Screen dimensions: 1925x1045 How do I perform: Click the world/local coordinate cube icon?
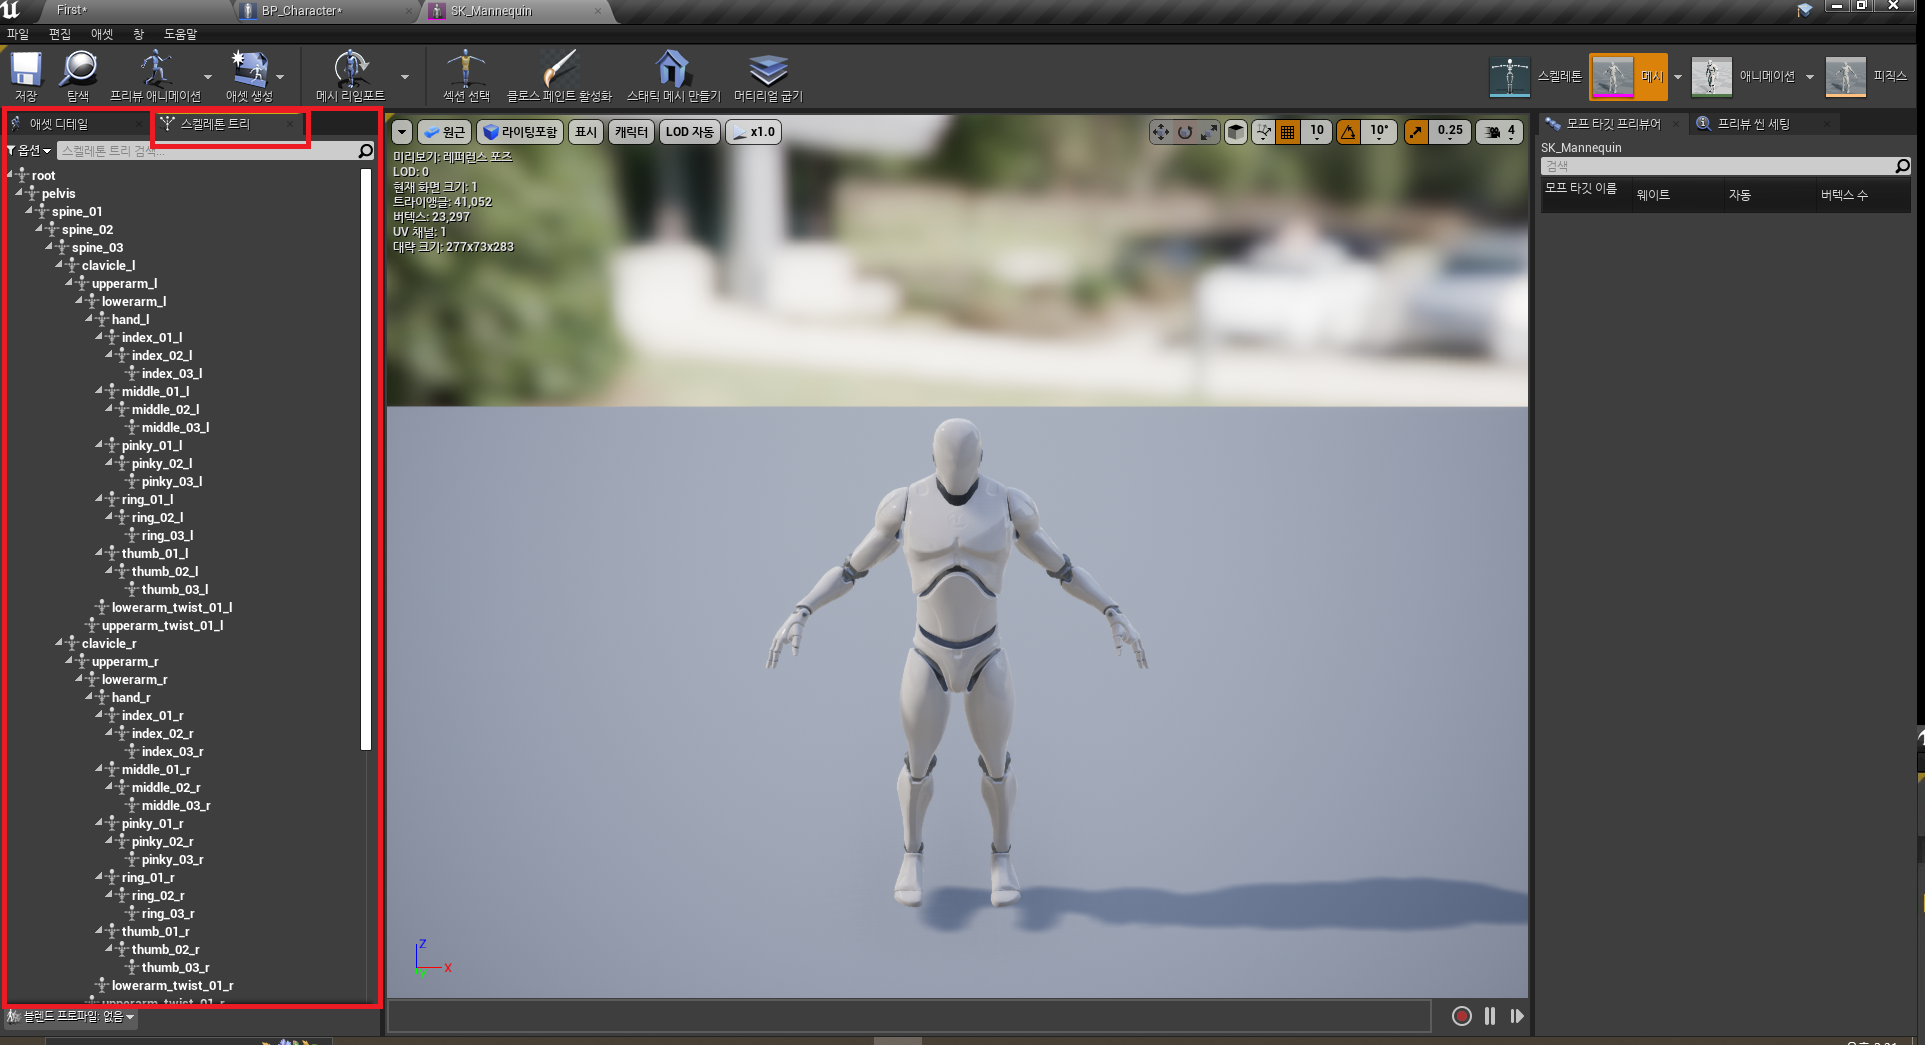point(1236,132)
